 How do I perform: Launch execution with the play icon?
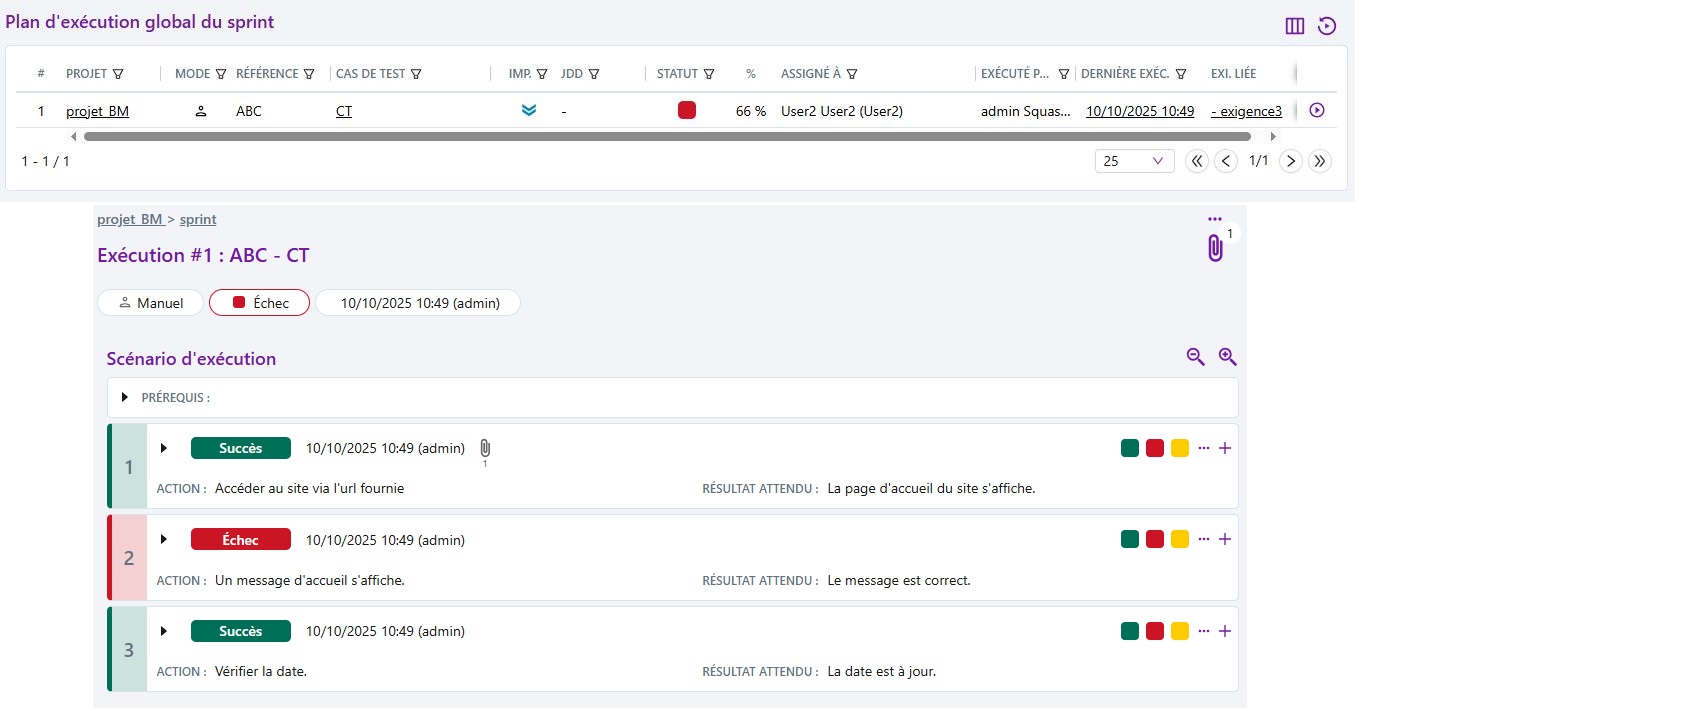point(1317,111)
